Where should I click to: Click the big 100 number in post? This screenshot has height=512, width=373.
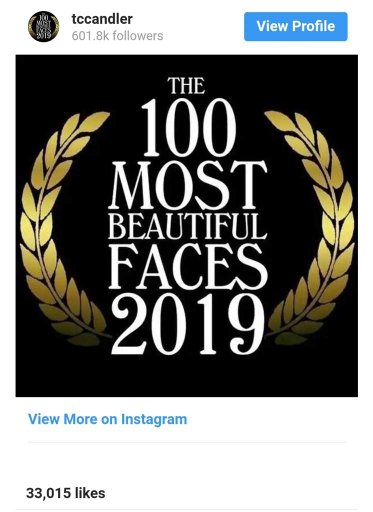point(188,128)
